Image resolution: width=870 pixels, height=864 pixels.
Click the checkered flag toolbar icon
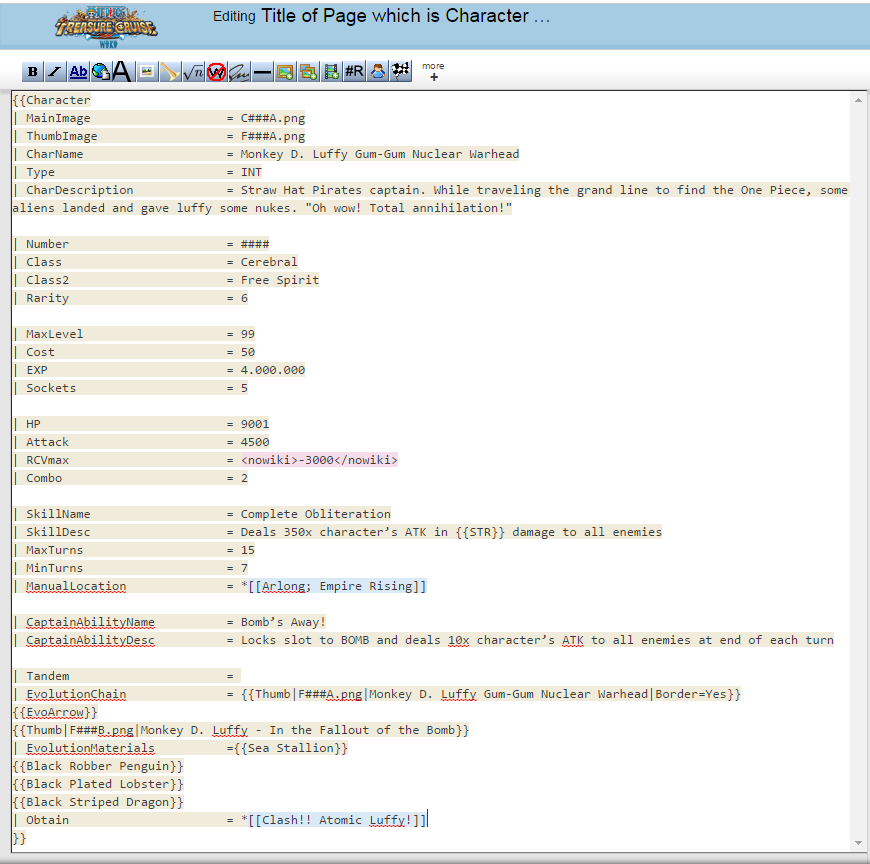(x=401, y=72)
